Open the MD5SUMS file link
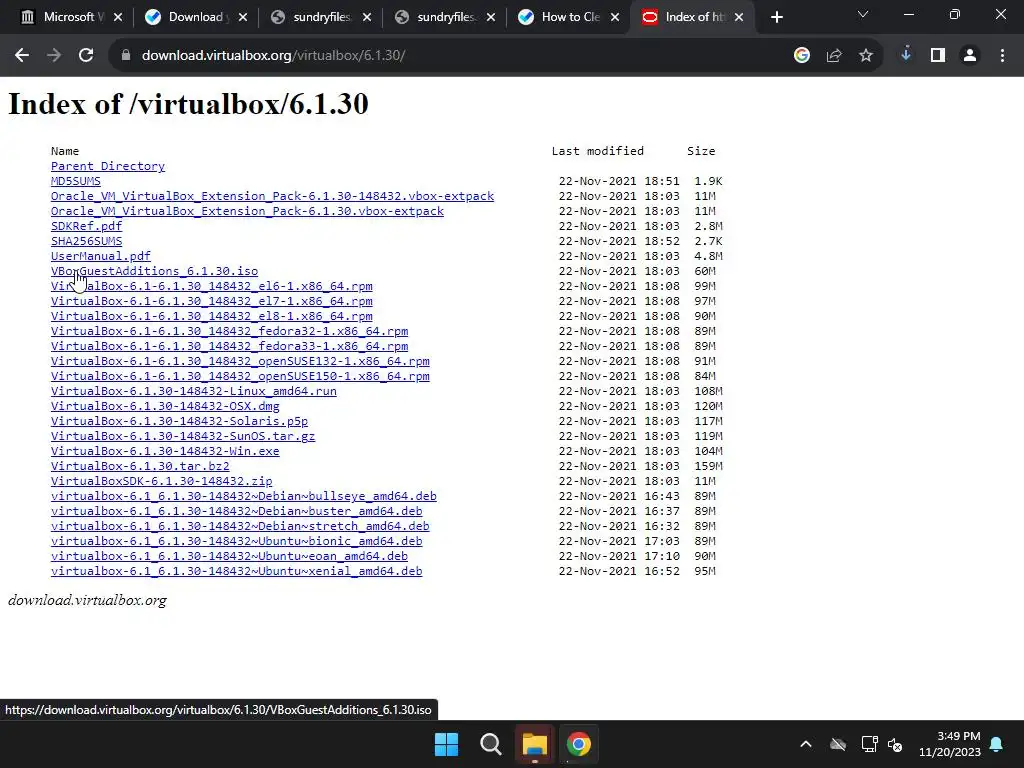 coord(76,182)
